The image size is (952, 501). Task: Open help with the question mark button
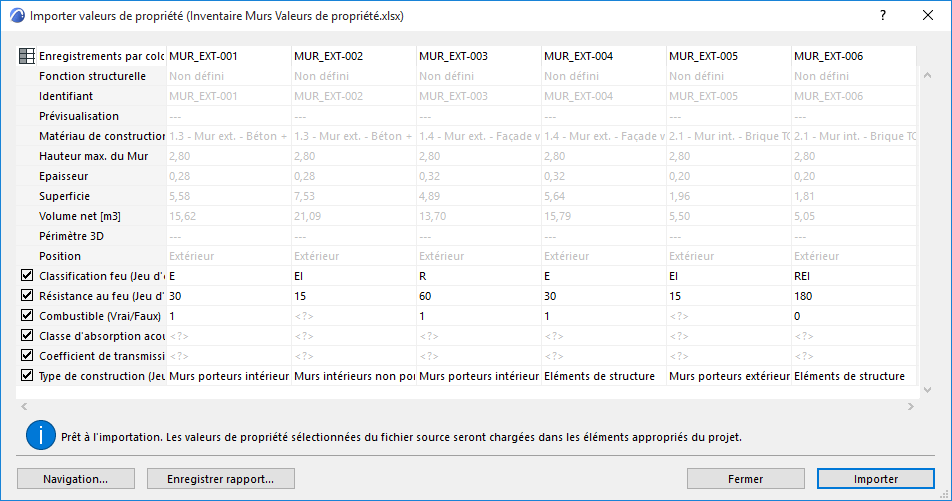[883, 15]
